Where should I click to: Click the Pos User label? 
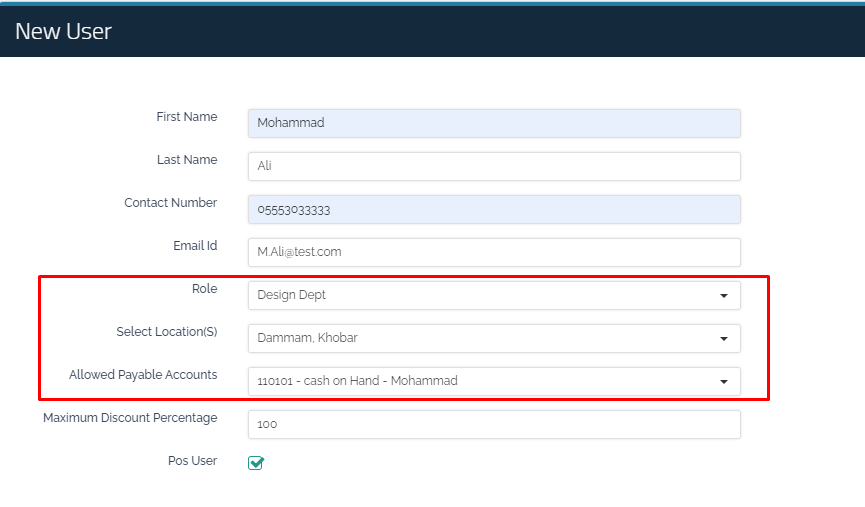(x=192, y=461)
